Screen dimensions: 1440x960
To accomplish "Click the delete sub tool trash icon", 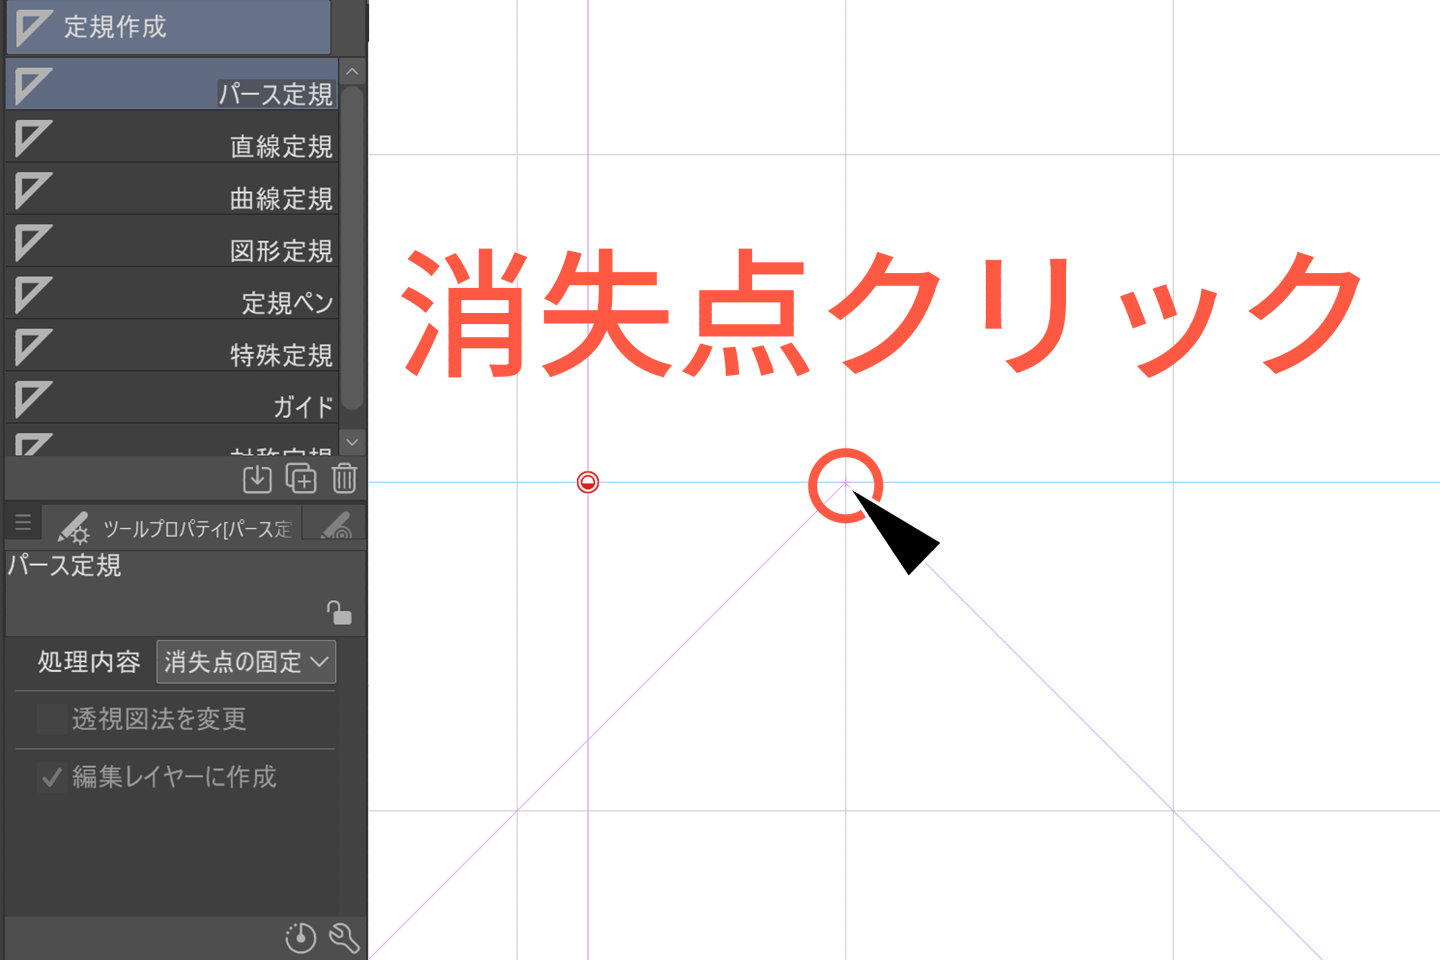I will (344, 479).
